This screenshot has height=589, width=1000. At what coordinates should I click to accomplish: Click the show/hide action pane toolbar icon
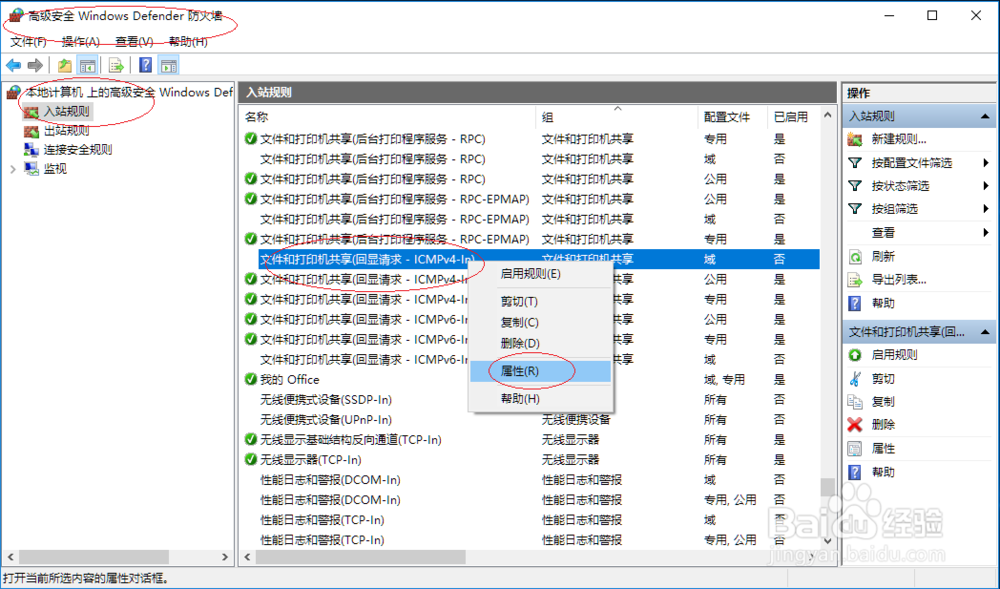pos(168,65)
